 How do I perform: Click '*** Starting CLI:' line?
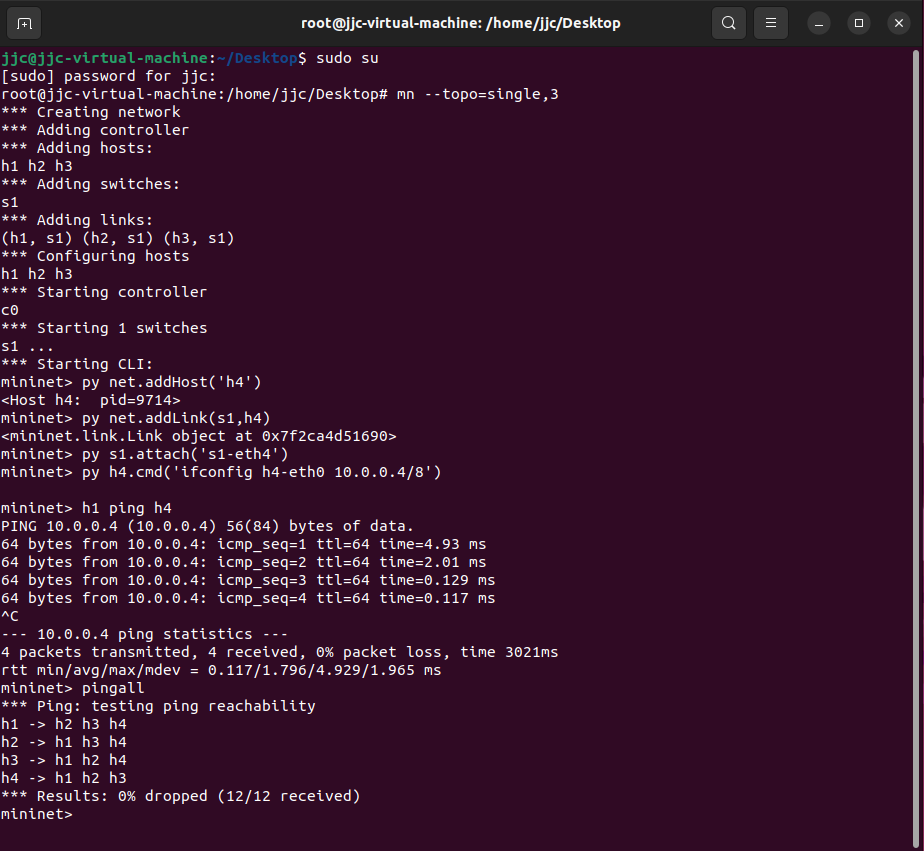(x=77, y=364)
